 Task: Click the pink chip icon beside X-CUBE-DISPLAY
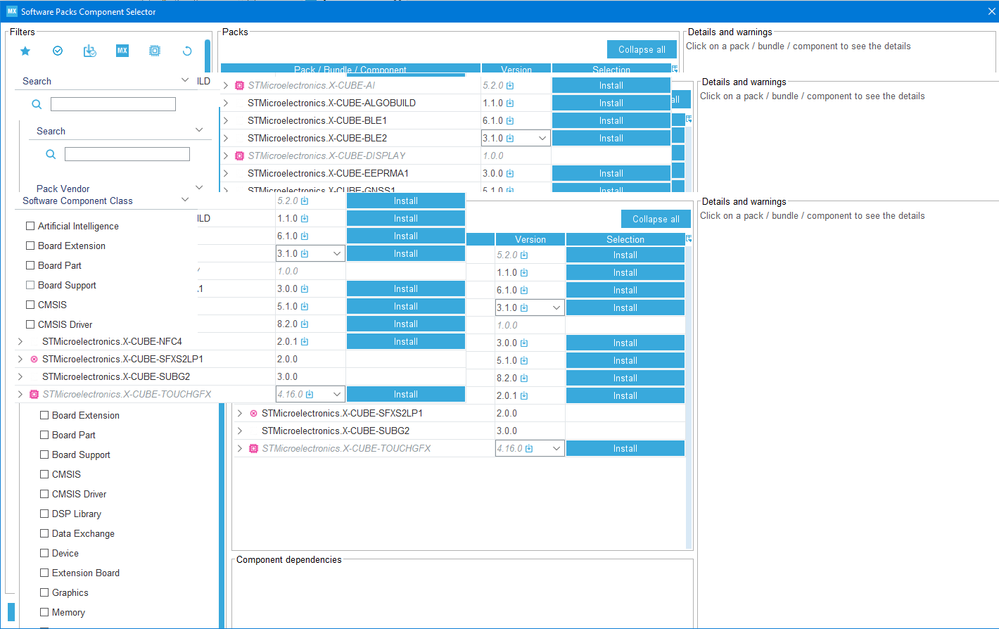pos(240,155)
